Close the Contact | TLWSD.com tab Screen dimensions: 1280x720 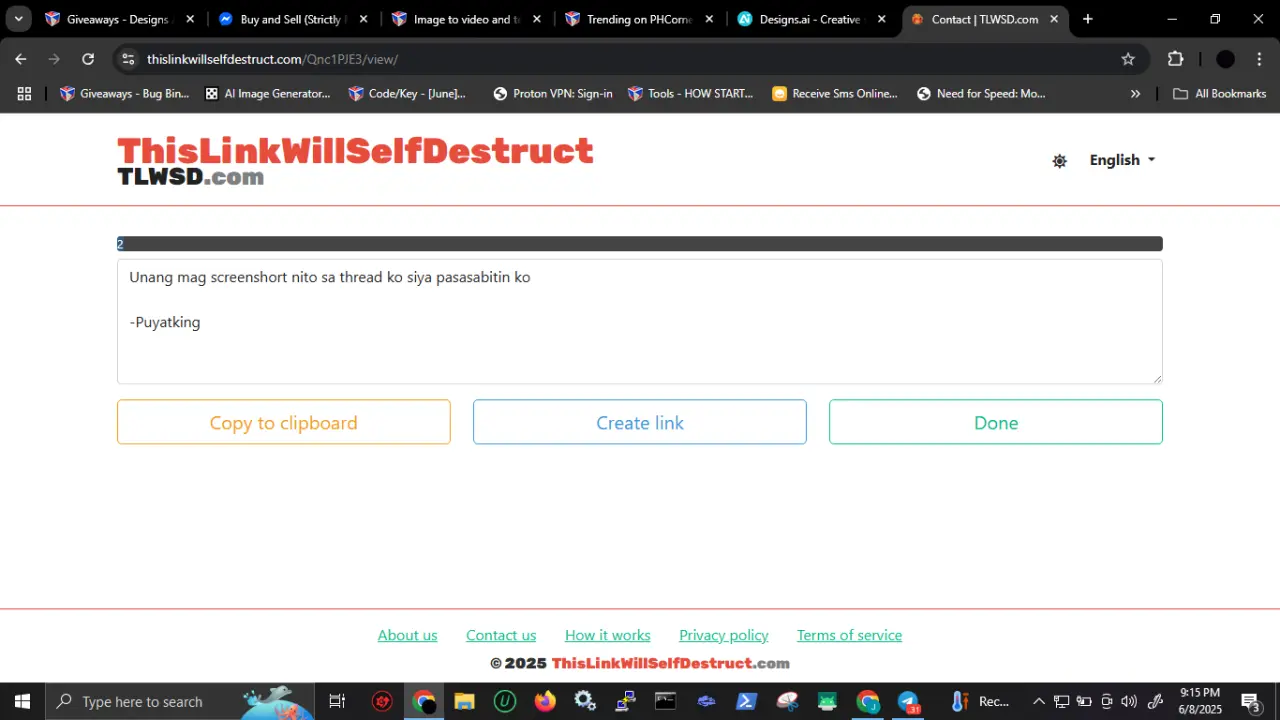click(x=1054, y=19)
